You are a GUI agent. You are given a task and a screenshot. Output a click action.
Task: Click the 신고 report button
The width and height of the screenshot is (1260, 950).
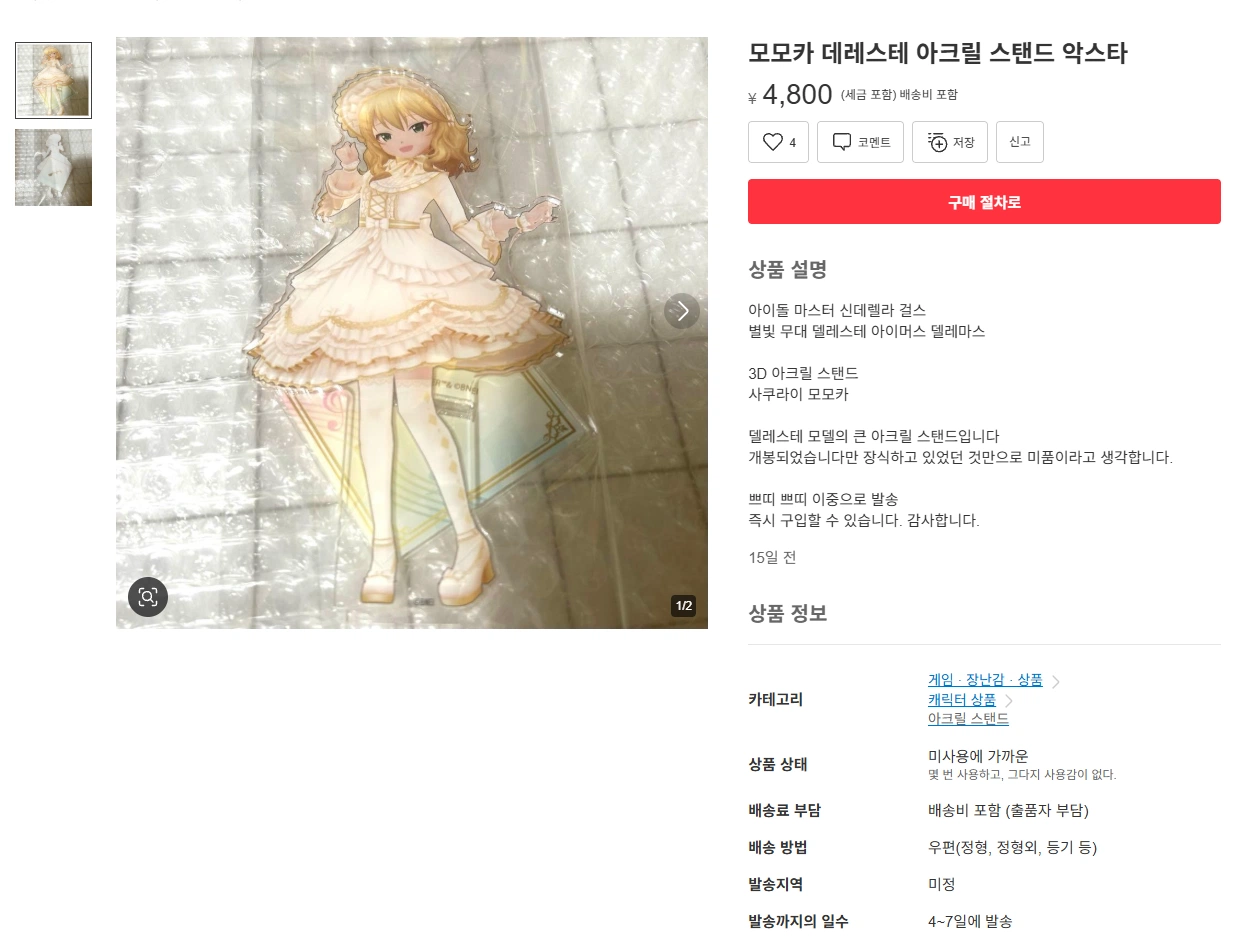click(x=1019, y=142)
